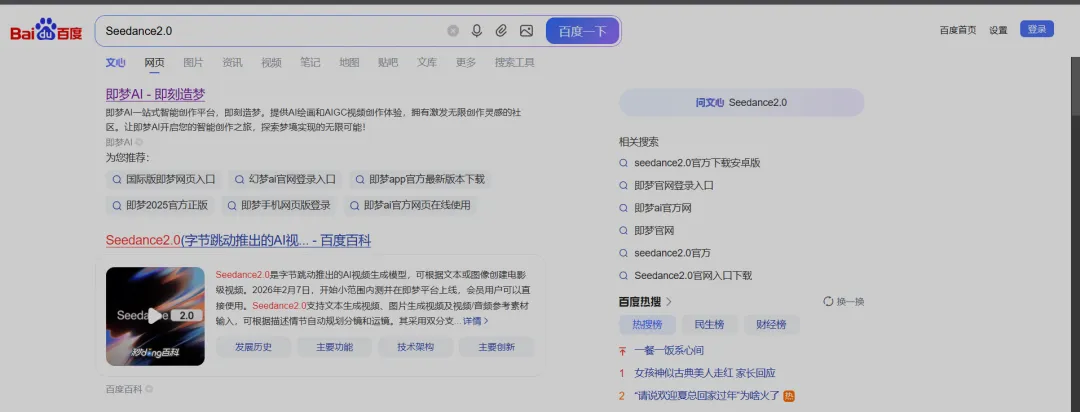Viewport: 1080px width, 412px height.
Task: Open hot topic 一餐一饭系心间
Action: click(x=669, y=351)
